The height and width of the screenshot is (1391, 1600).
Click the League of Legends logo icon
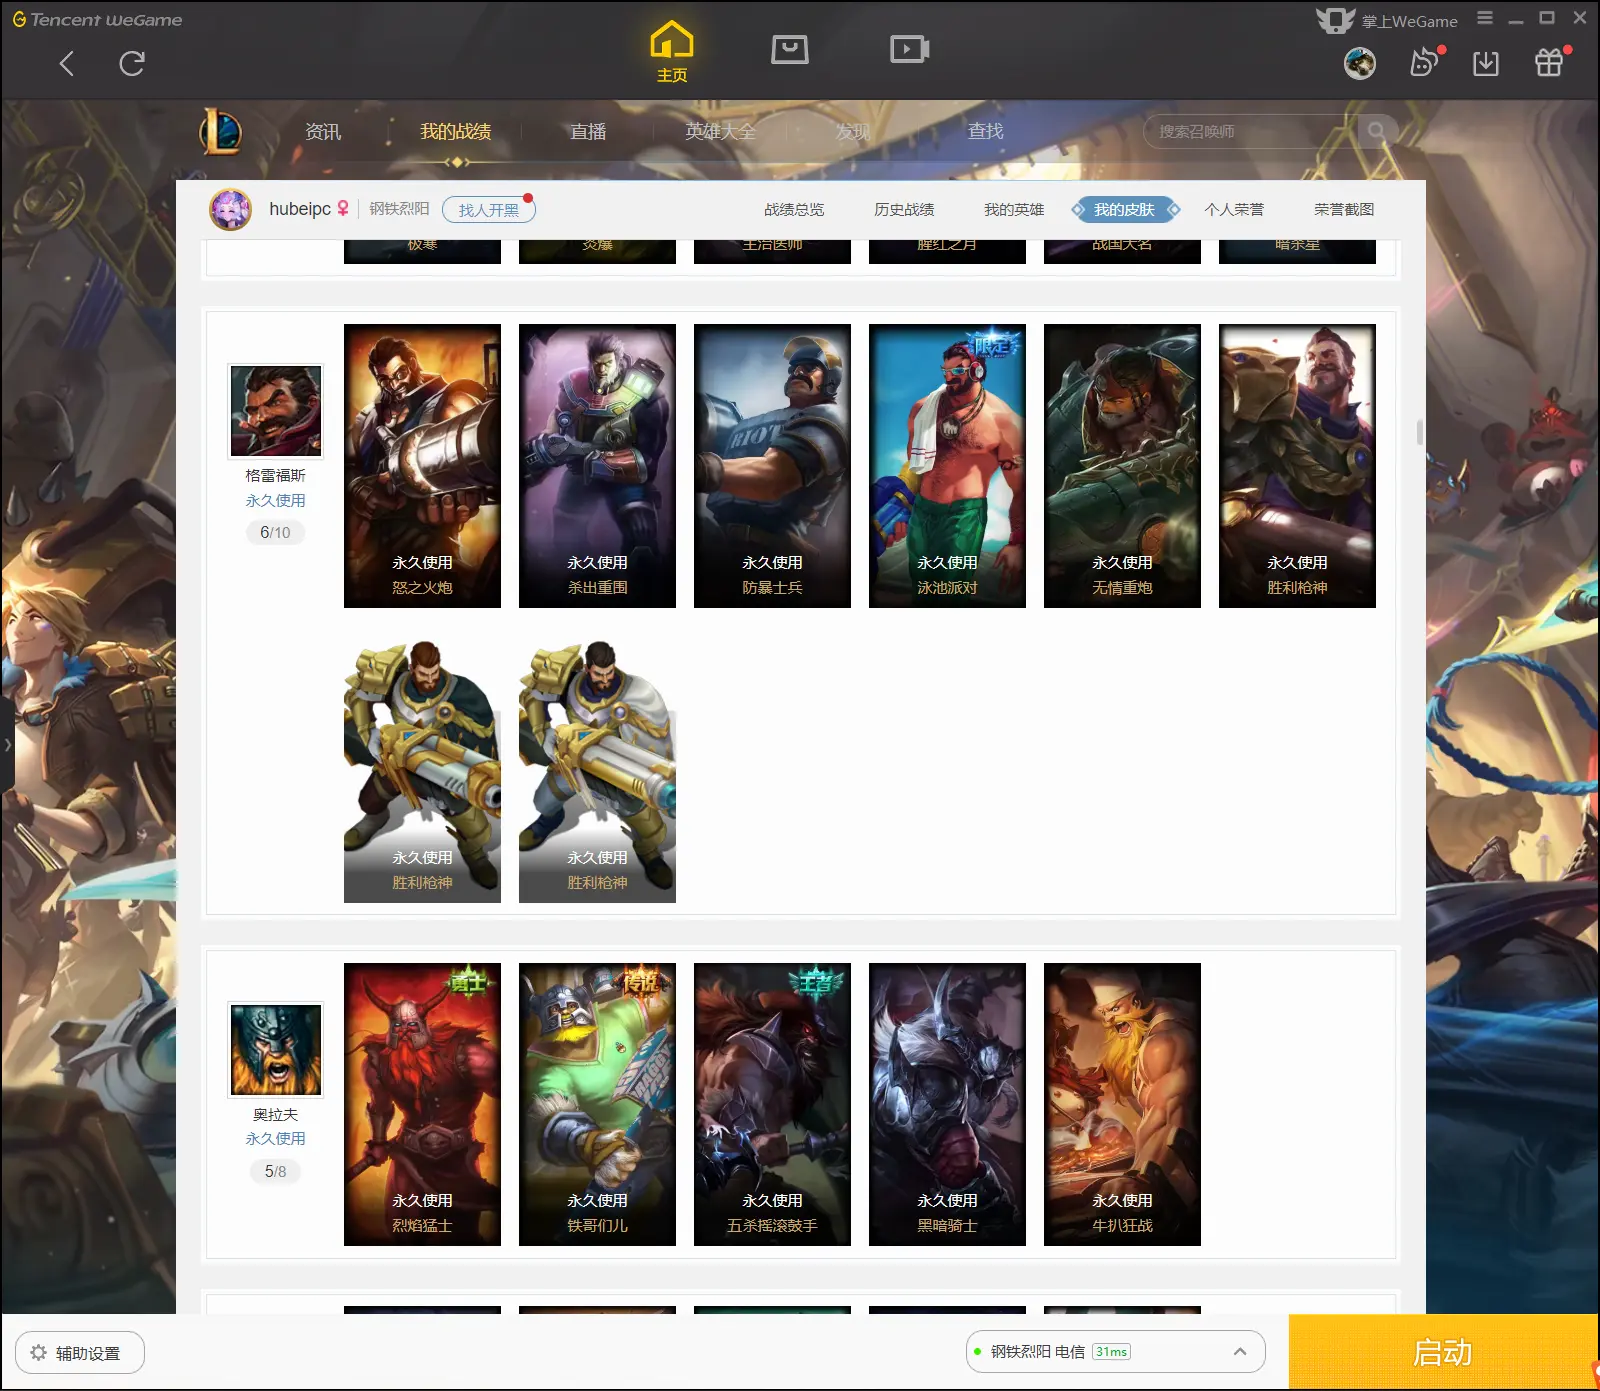coord(221,131)
